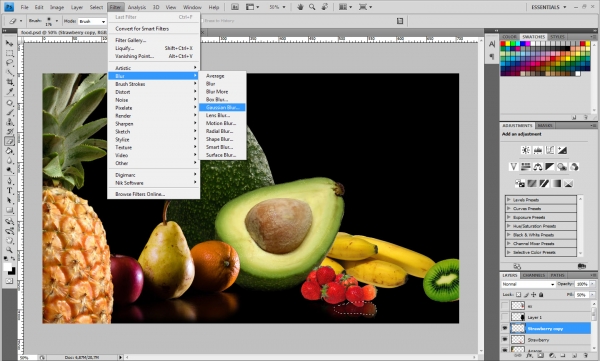The image size is (600, 361).
Task: Add a Black & White adjustment
Action: (x=550, y=167)
